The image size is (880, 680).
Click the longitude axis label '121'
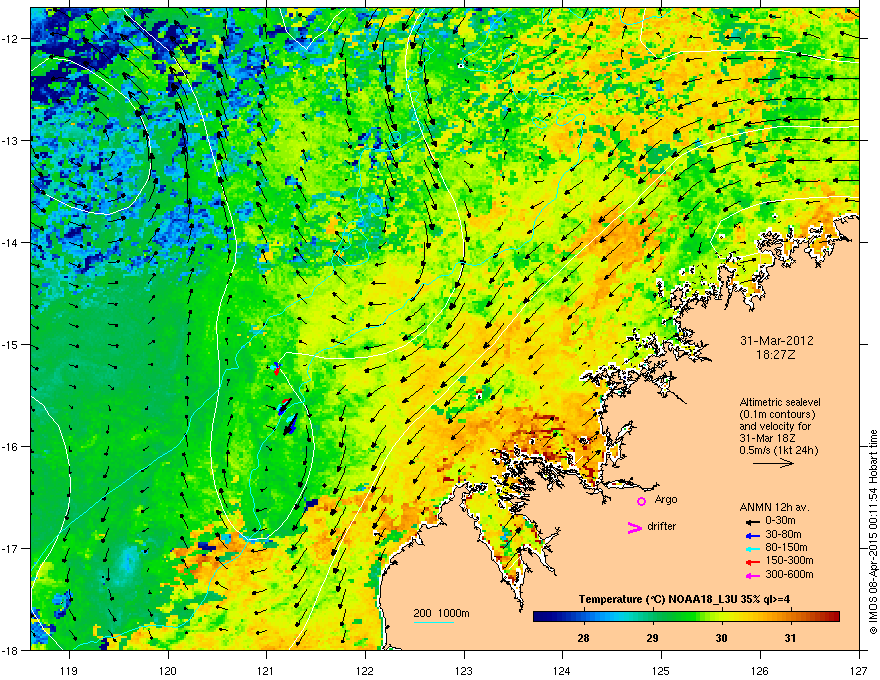tap(266, 670)
